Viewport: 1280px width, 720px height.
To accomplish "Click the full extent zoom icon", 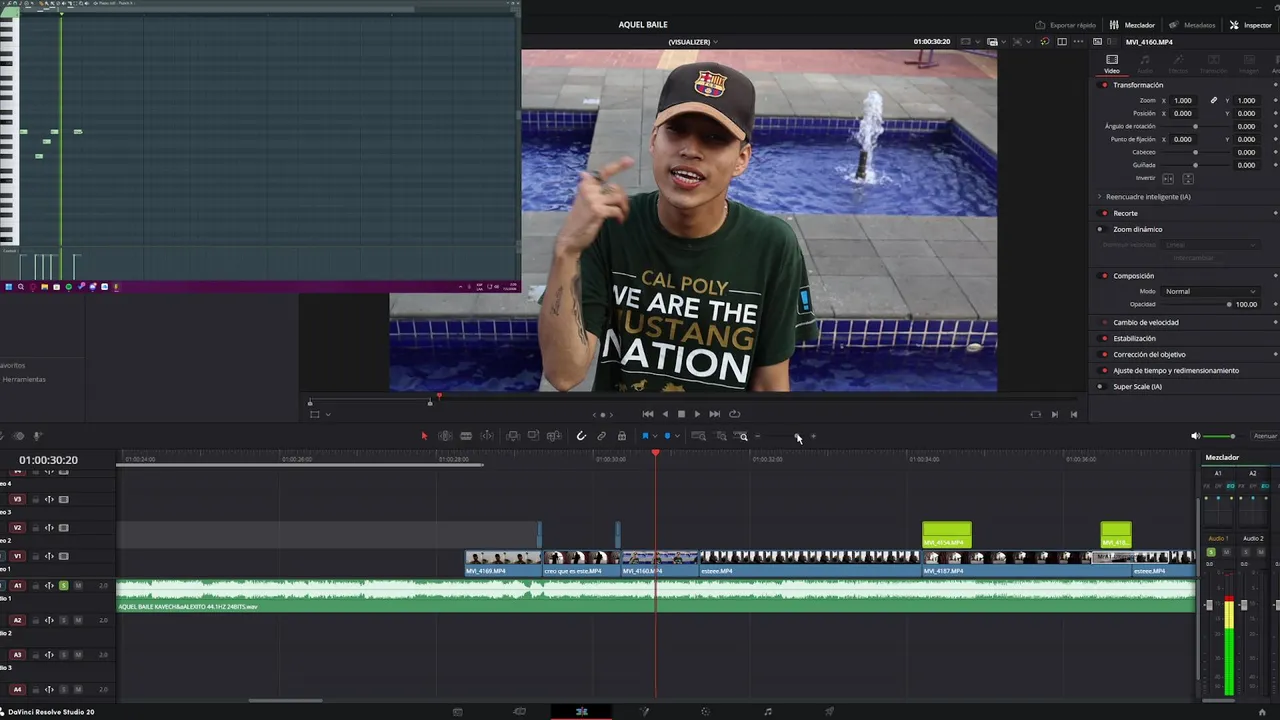I will click(x=698, y=436).
